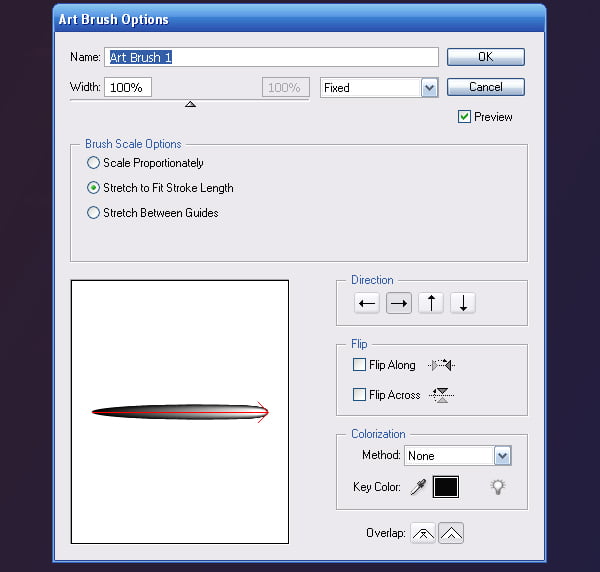Open colorization tips lightbulb
Image resolution: width=600 pixels, height=572 pixels.
(497, 487)
